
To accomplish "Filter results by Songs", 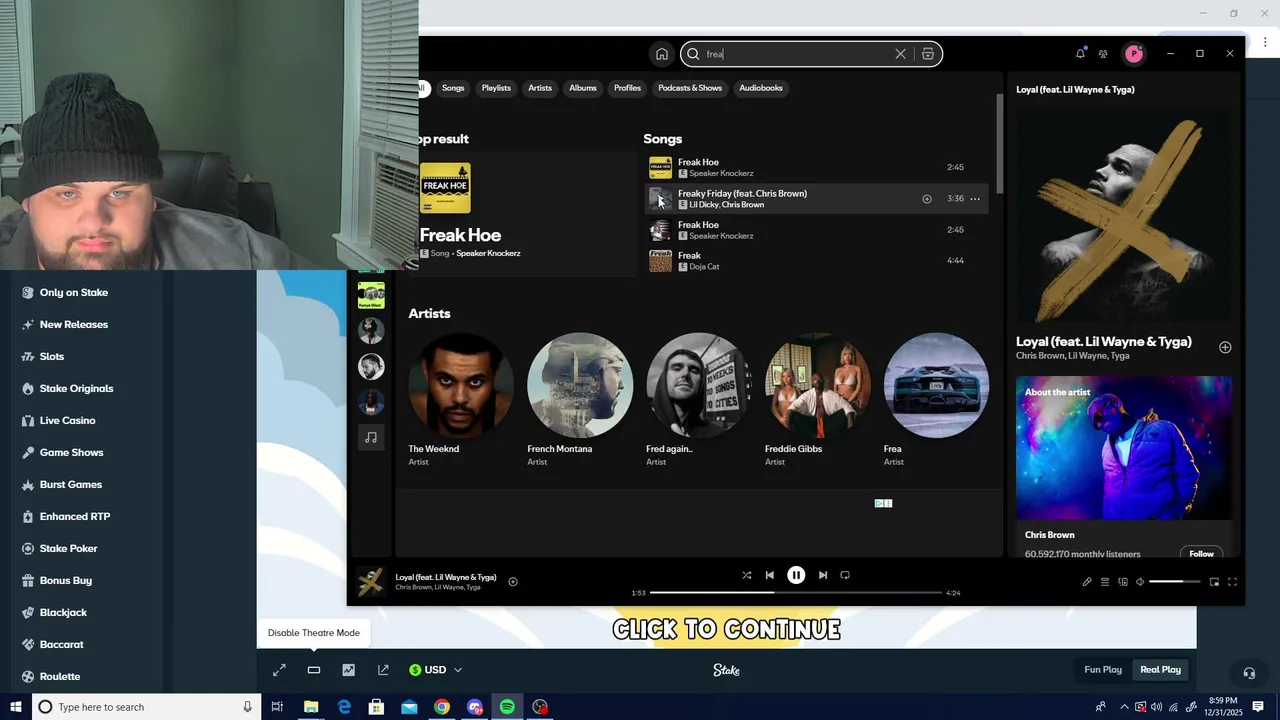I will pos(453,88).
